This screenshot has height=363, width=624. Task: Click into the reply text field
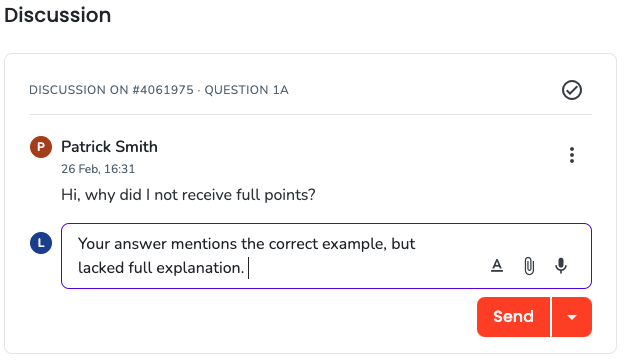(x=326, y=256)
